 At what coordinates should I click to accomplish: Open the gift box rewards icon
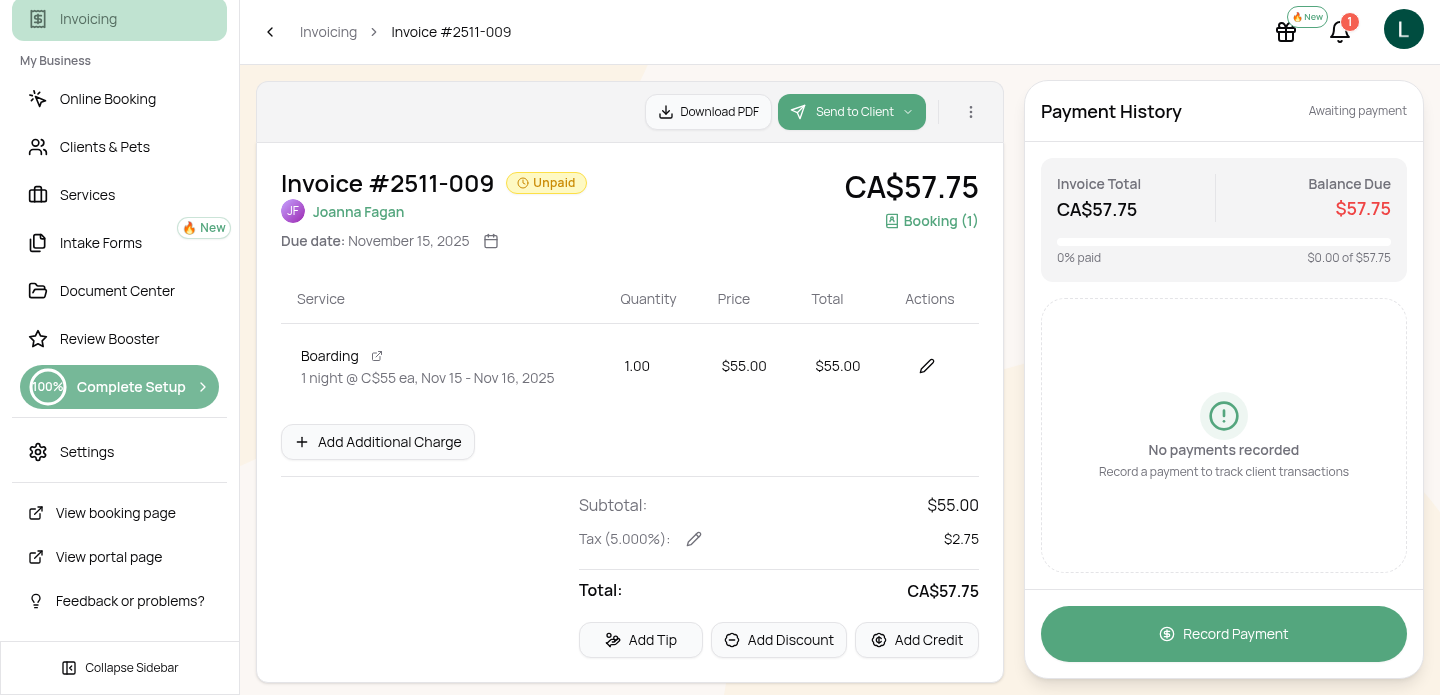pyautogui.click(x=1286, y=32)
